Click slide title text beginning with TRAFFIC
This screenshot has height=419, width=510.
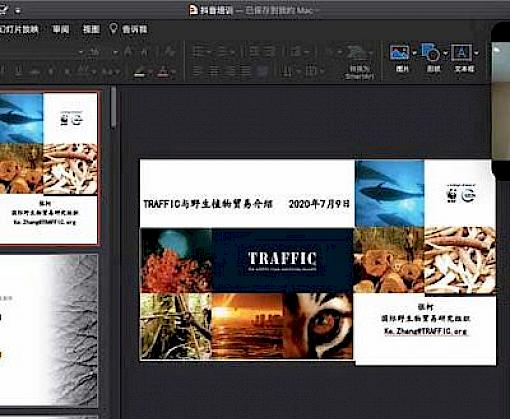(208, 204)
